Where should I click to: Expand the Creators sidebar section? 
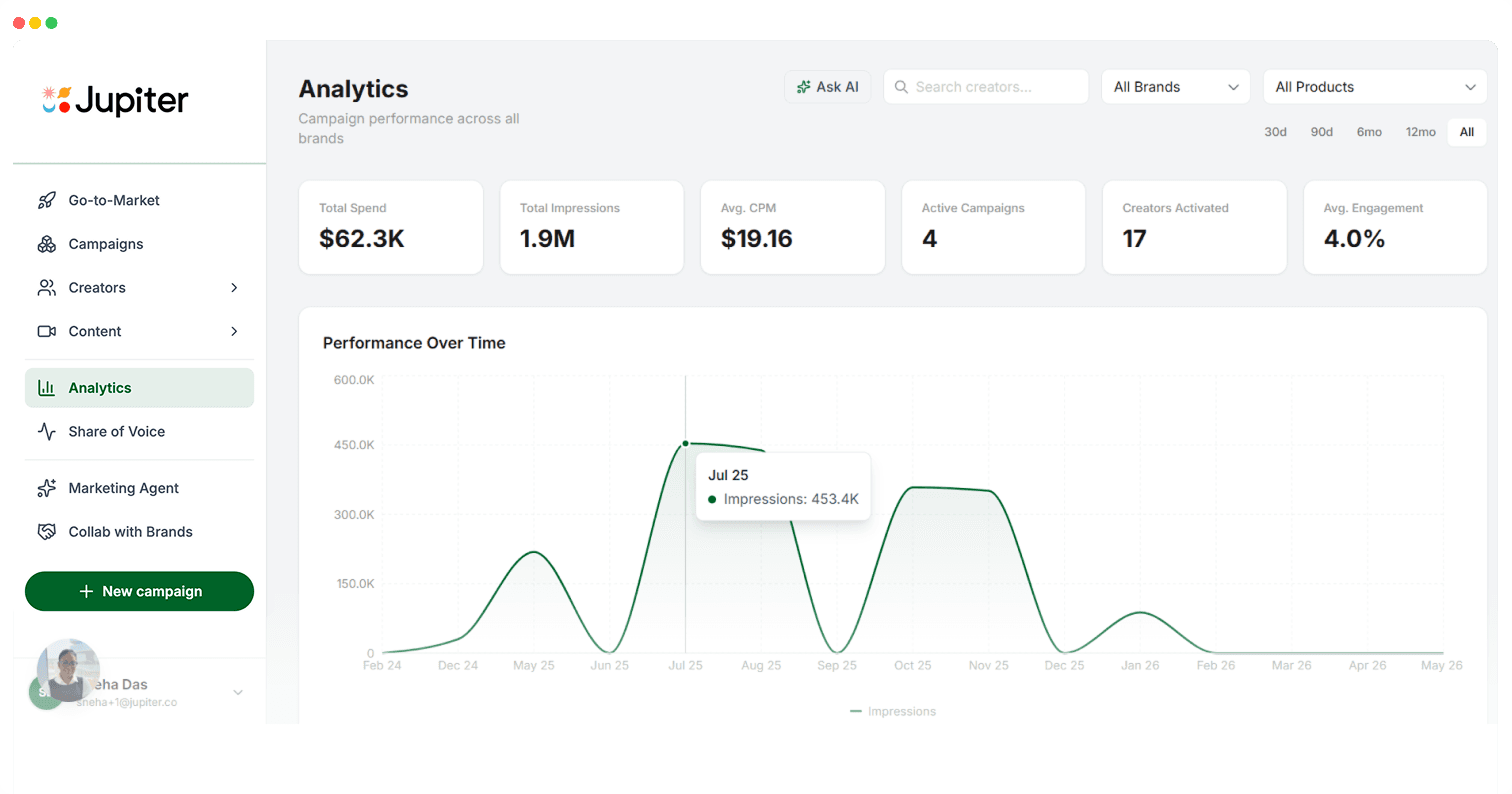(234, 288)
